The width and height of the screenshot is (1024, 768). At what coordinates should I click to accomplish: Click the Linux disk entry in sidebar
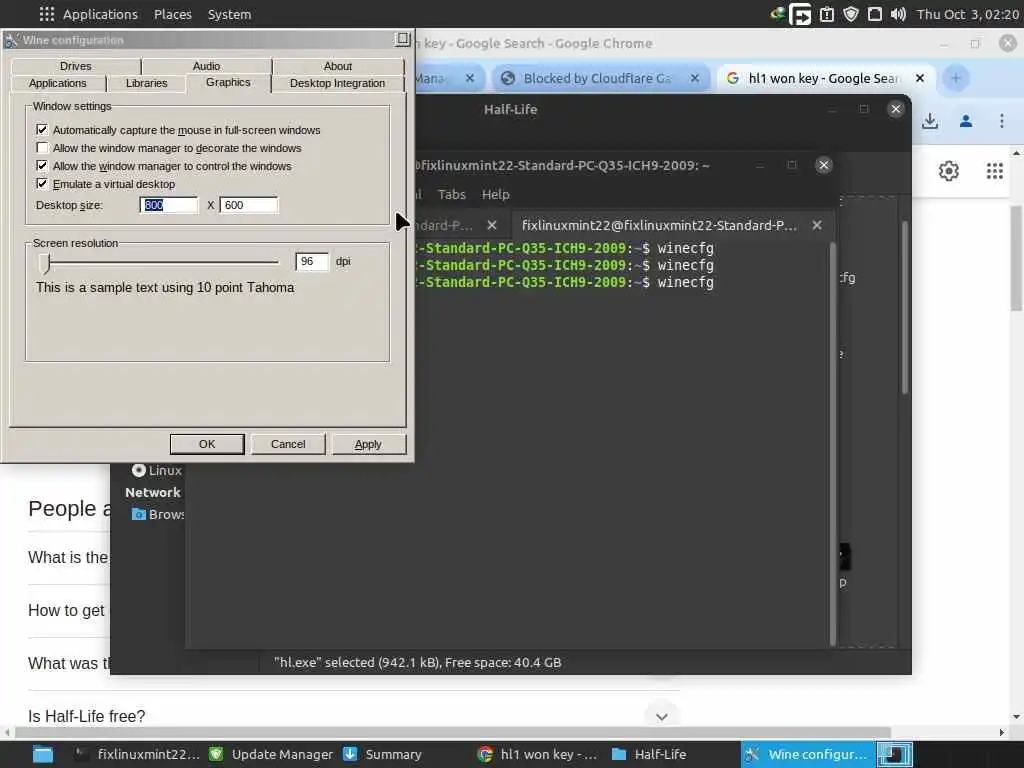(x=157, y=470)
